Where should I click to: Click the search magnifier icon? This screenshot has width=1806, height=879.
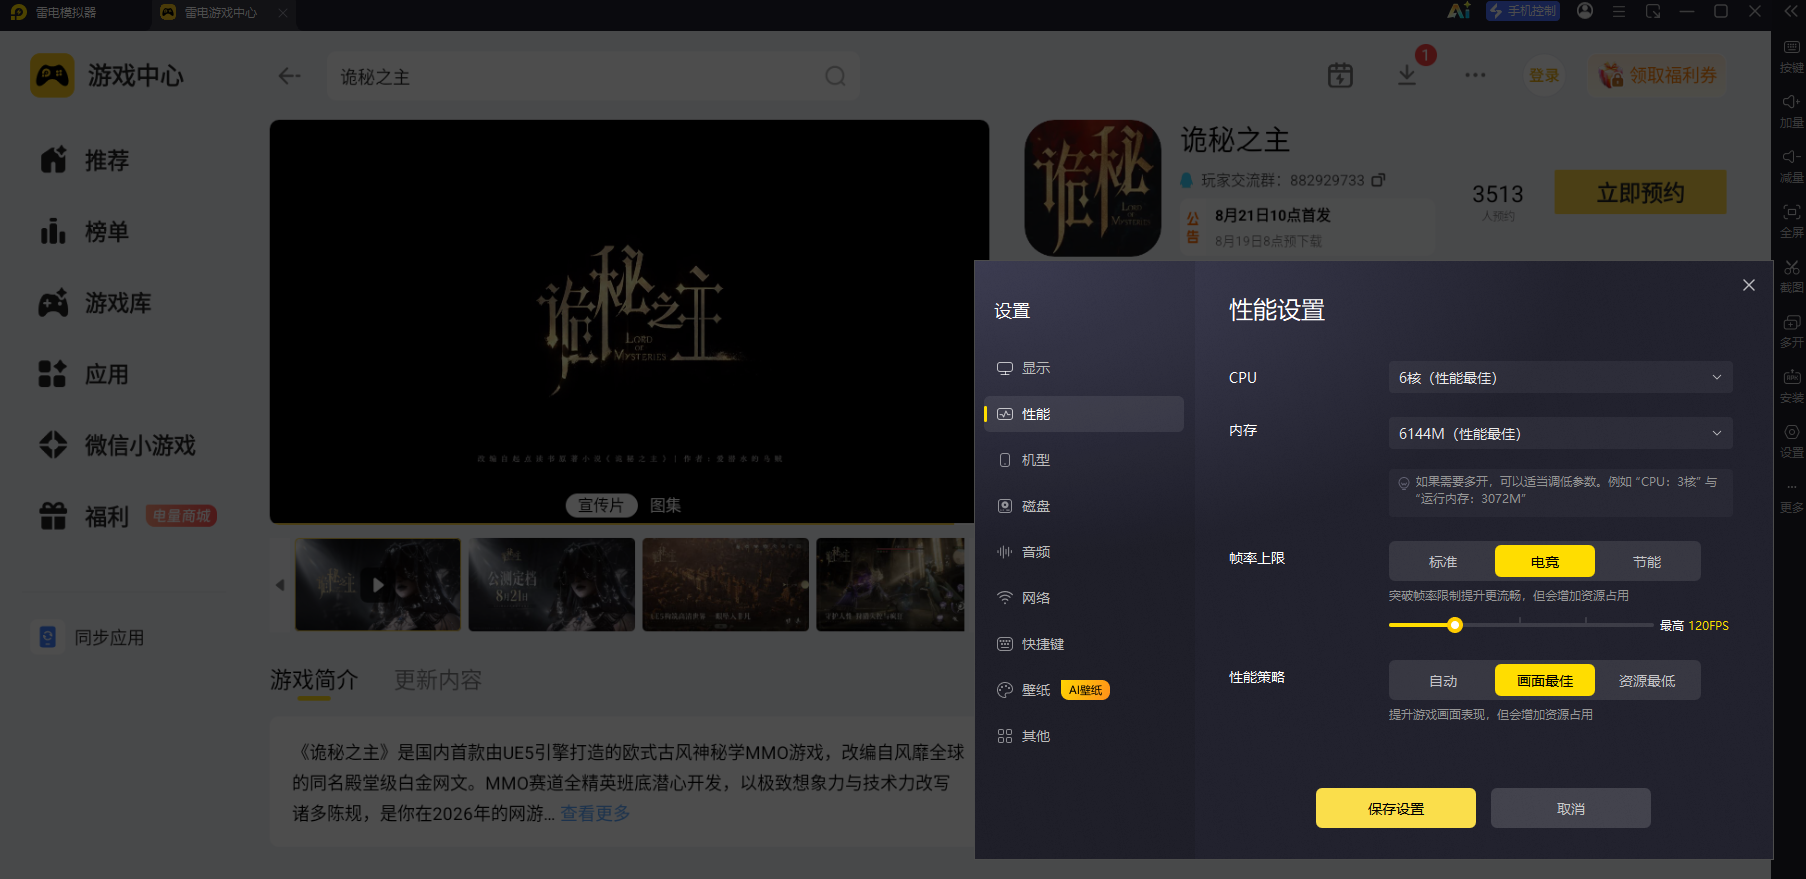pos(835,76)
